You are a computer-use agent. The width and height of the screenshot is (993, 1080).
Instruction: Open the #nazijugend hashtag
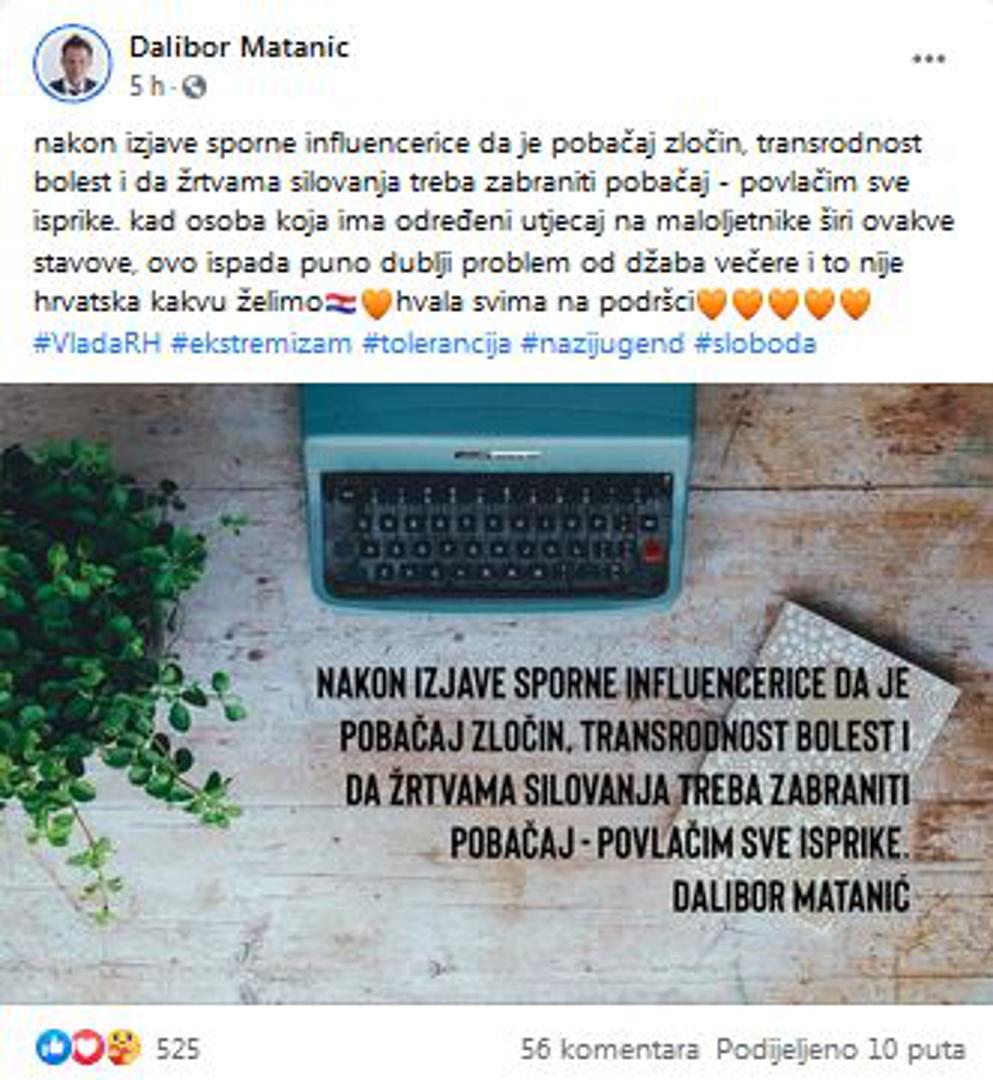[x=603, y=343]
